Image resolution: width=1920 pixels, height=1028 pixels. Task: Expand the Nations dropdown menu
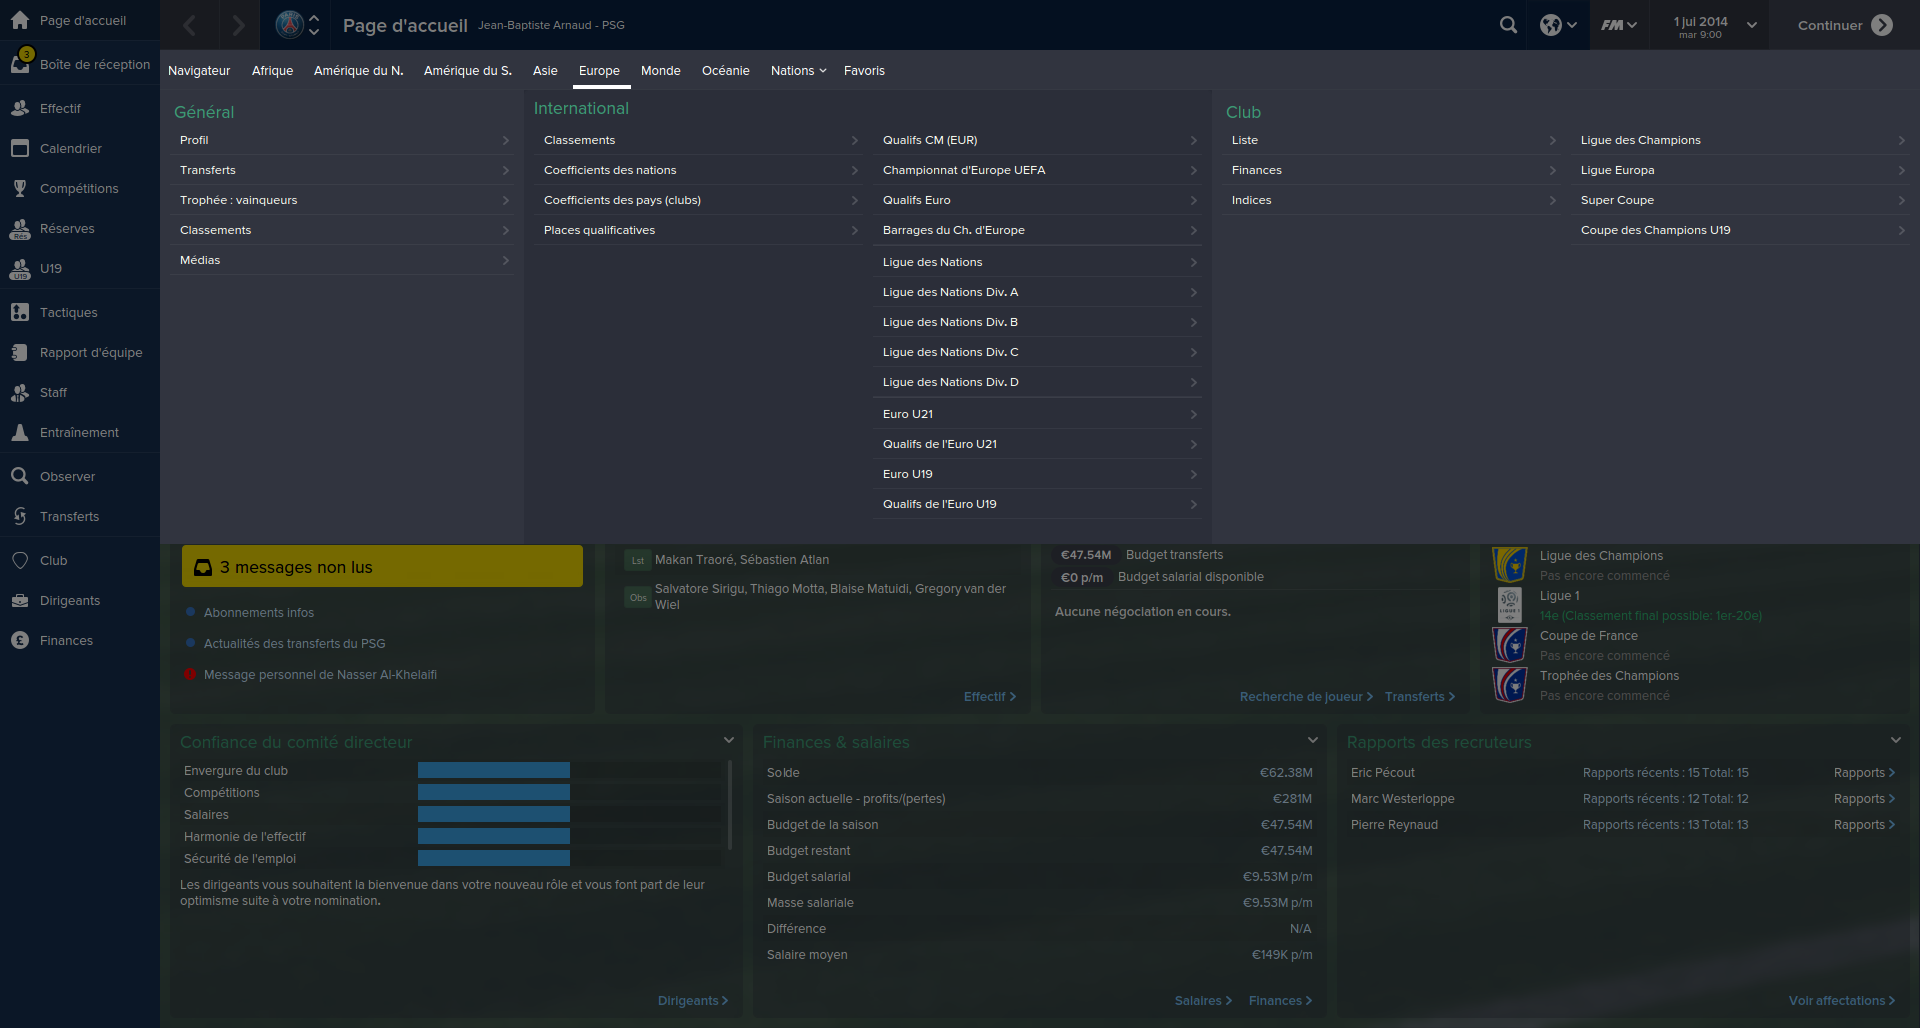click(798, 70)
